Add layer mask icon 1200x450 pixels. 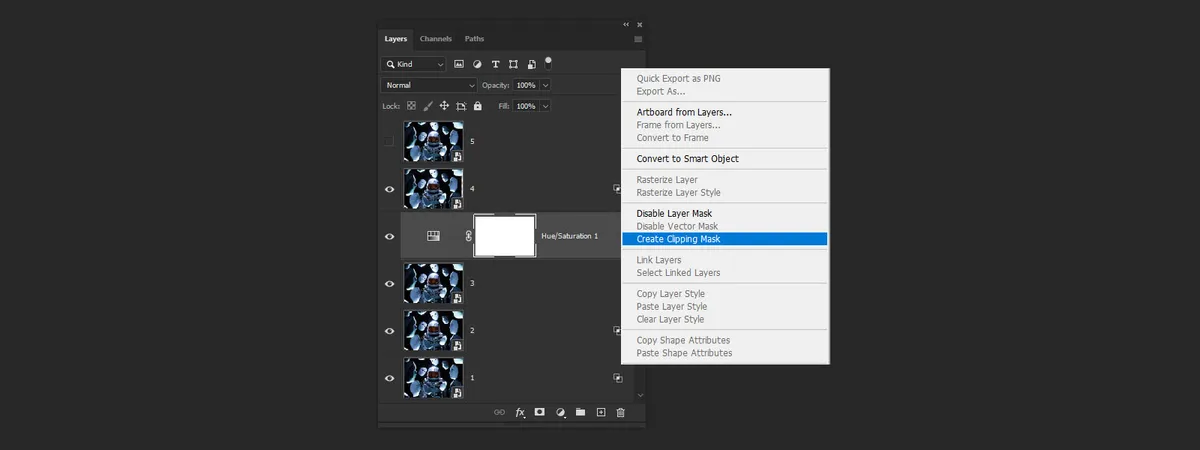[x=540, y=412]
